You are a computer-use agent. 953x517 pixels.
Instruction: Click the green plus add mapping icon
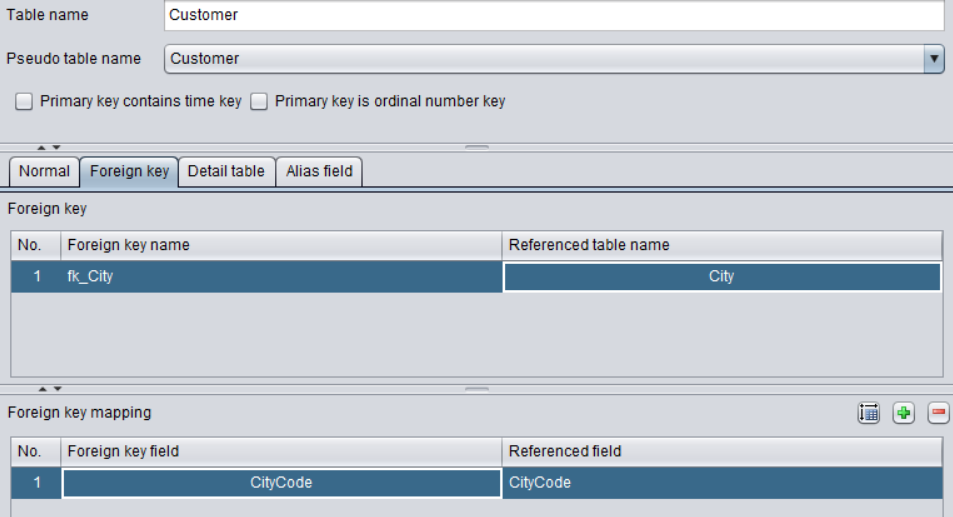pos(904,413)
